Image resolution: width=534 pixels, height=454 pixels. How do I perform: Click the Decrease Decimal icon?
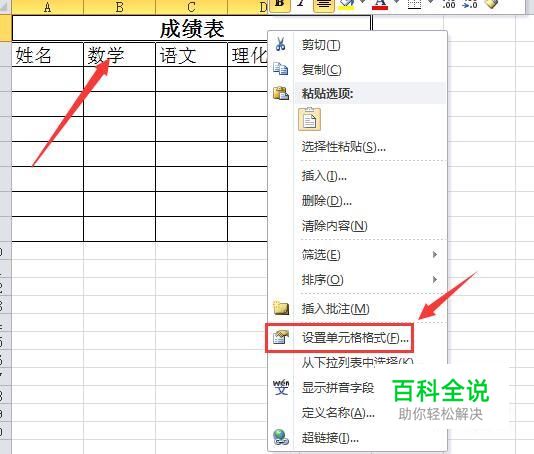click(x=470, y=5)
